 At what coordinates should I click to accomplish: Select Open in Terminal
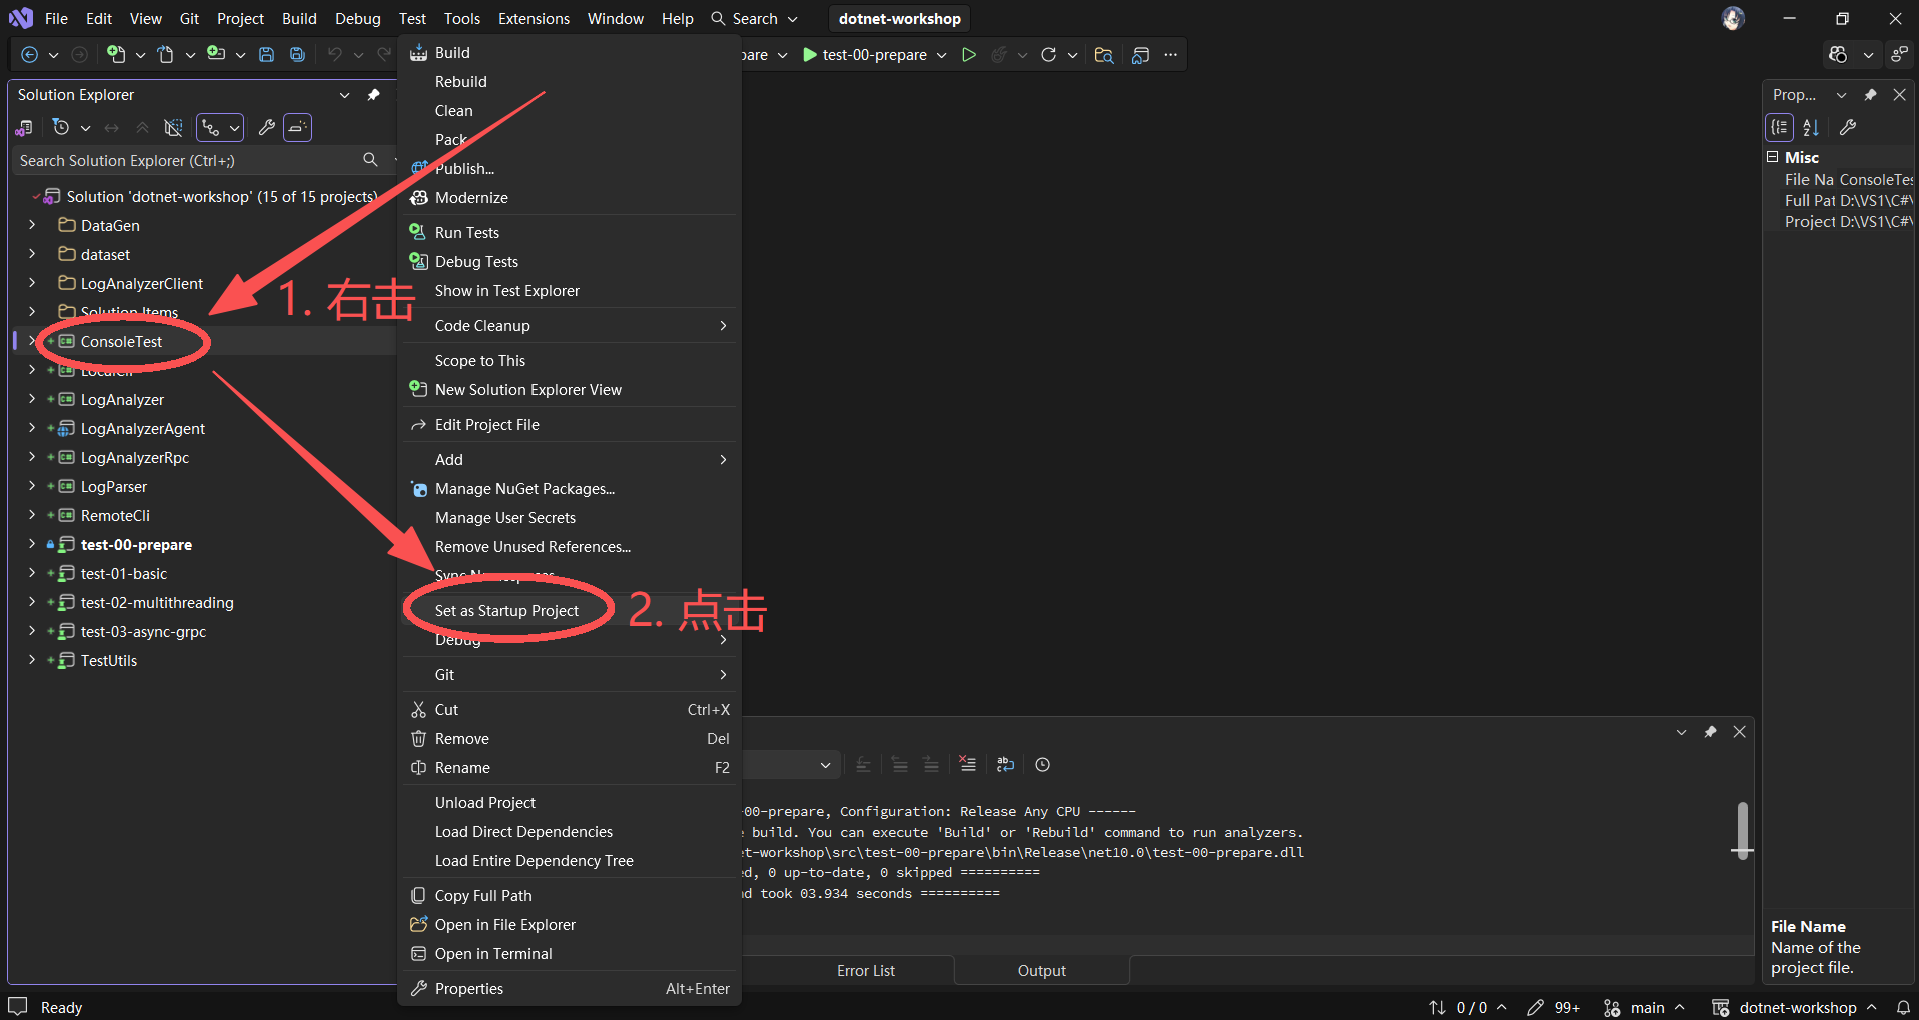point(570,953)
